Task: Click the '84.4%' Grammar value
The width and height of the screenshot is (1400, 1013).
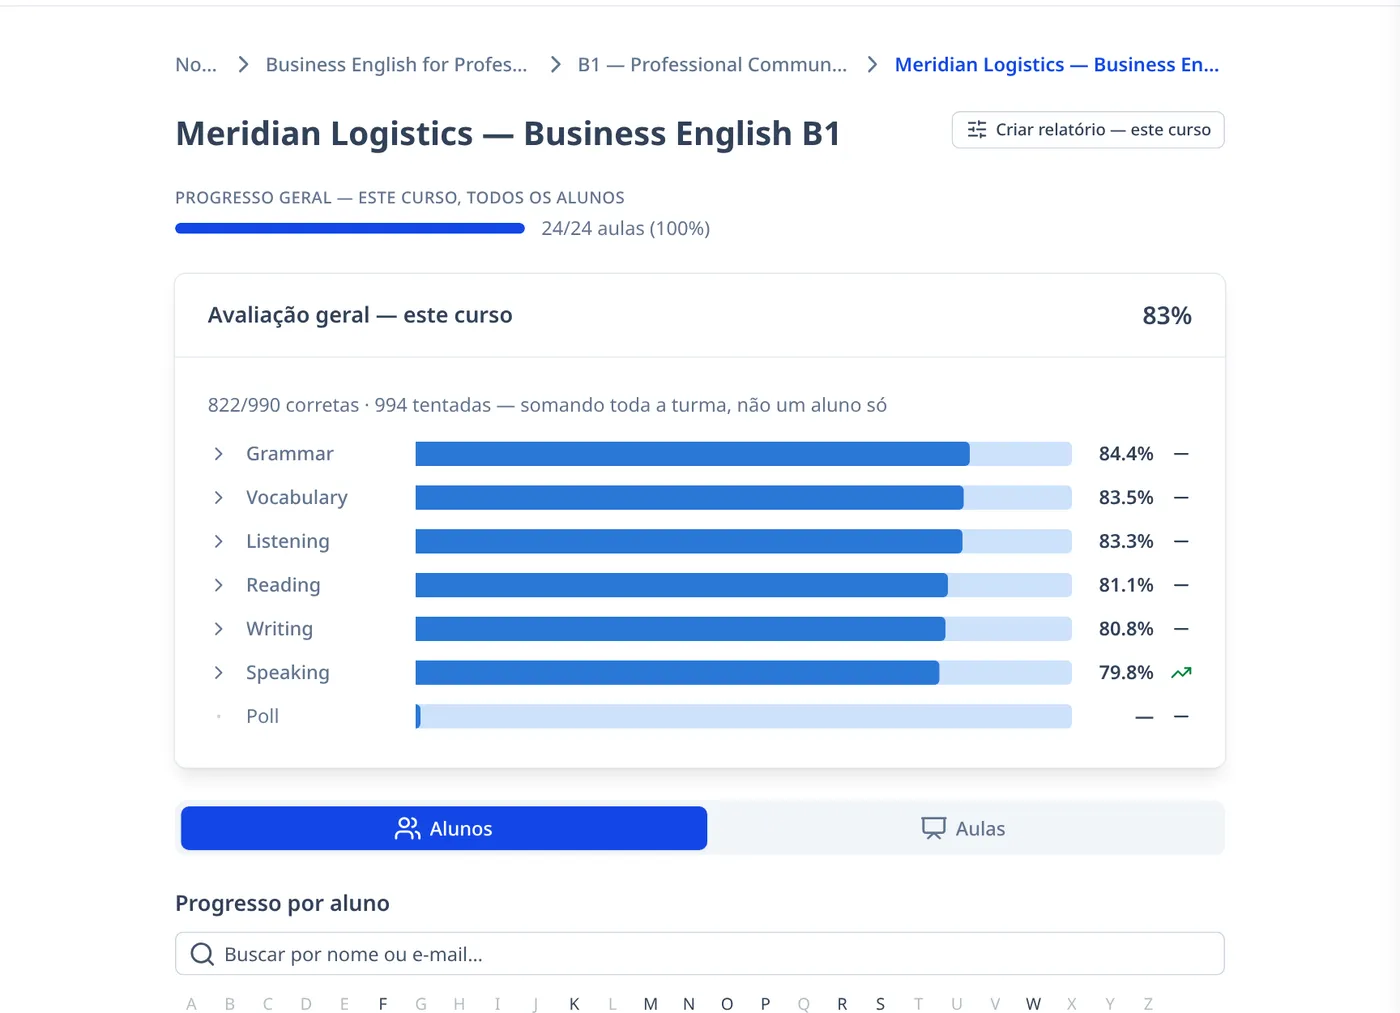Action: [1126, 454]
